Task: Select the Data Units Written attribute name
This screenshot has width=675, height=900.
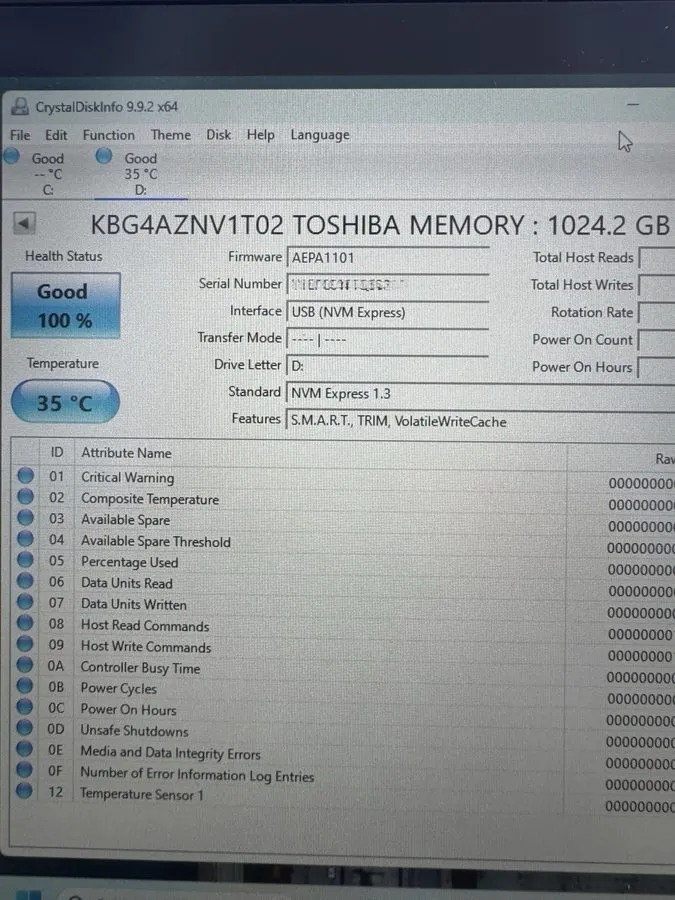Action: pyautogui.click(x=133, y=604)
